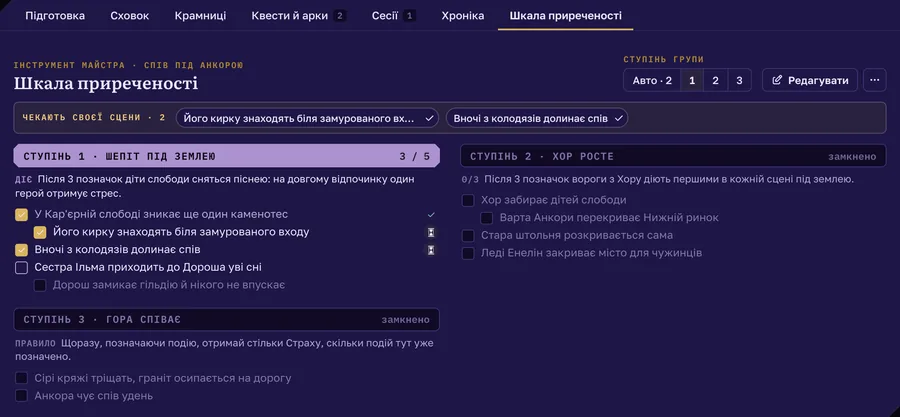The image size is (900, 417).
Task: Click the "замкнено" label on the Ступінь 2 header
Action: pyautogui.click(x=852, y=157)
